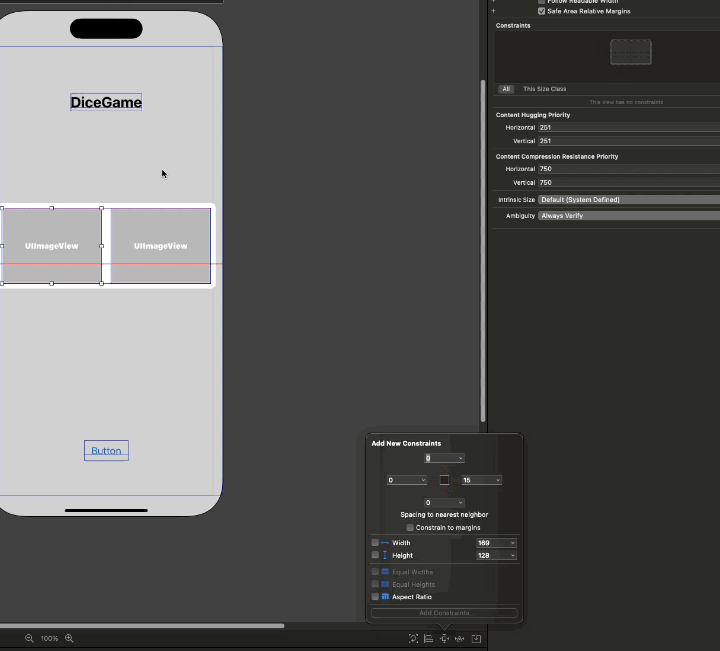Click 'Add New Constraints' popover title
This screenshot has height=651, width=720.
[406, 443]
